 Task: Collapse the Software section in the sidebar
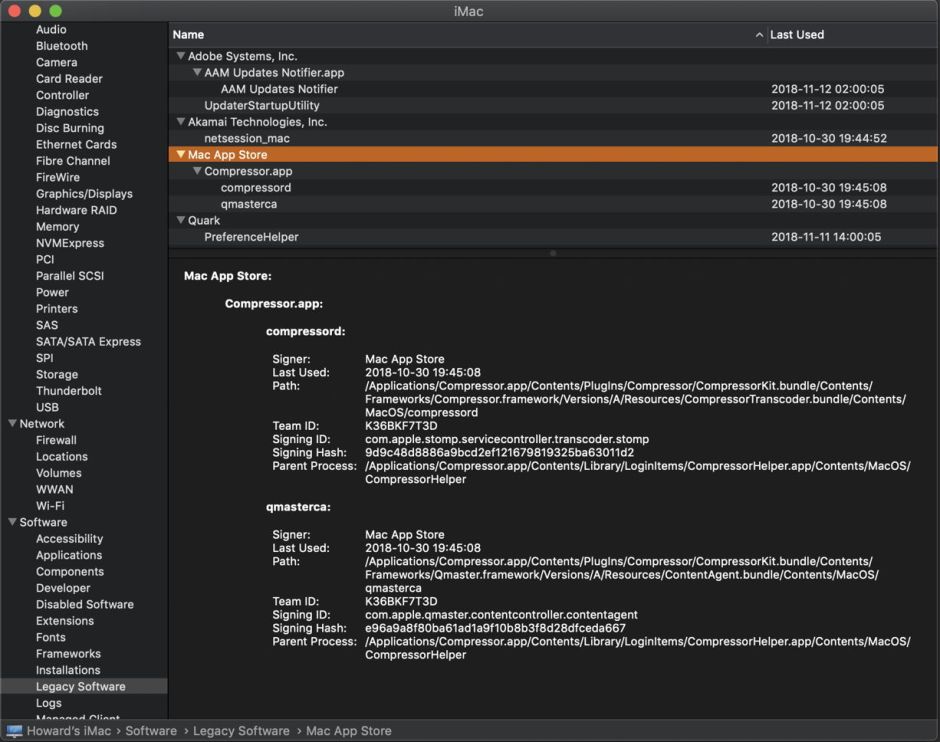tap(12, 522)
